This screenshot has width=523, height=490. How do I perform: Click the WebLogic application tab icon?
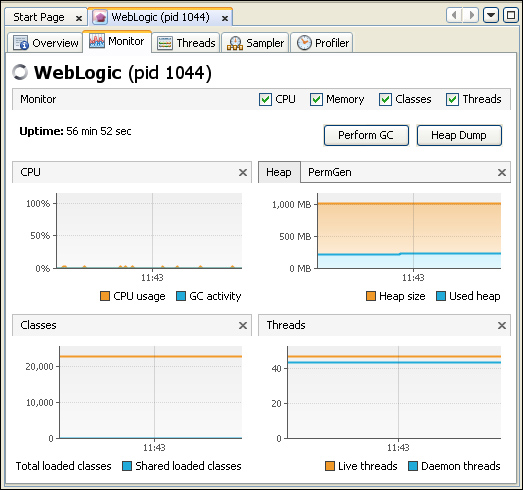(x=100, y=17)
